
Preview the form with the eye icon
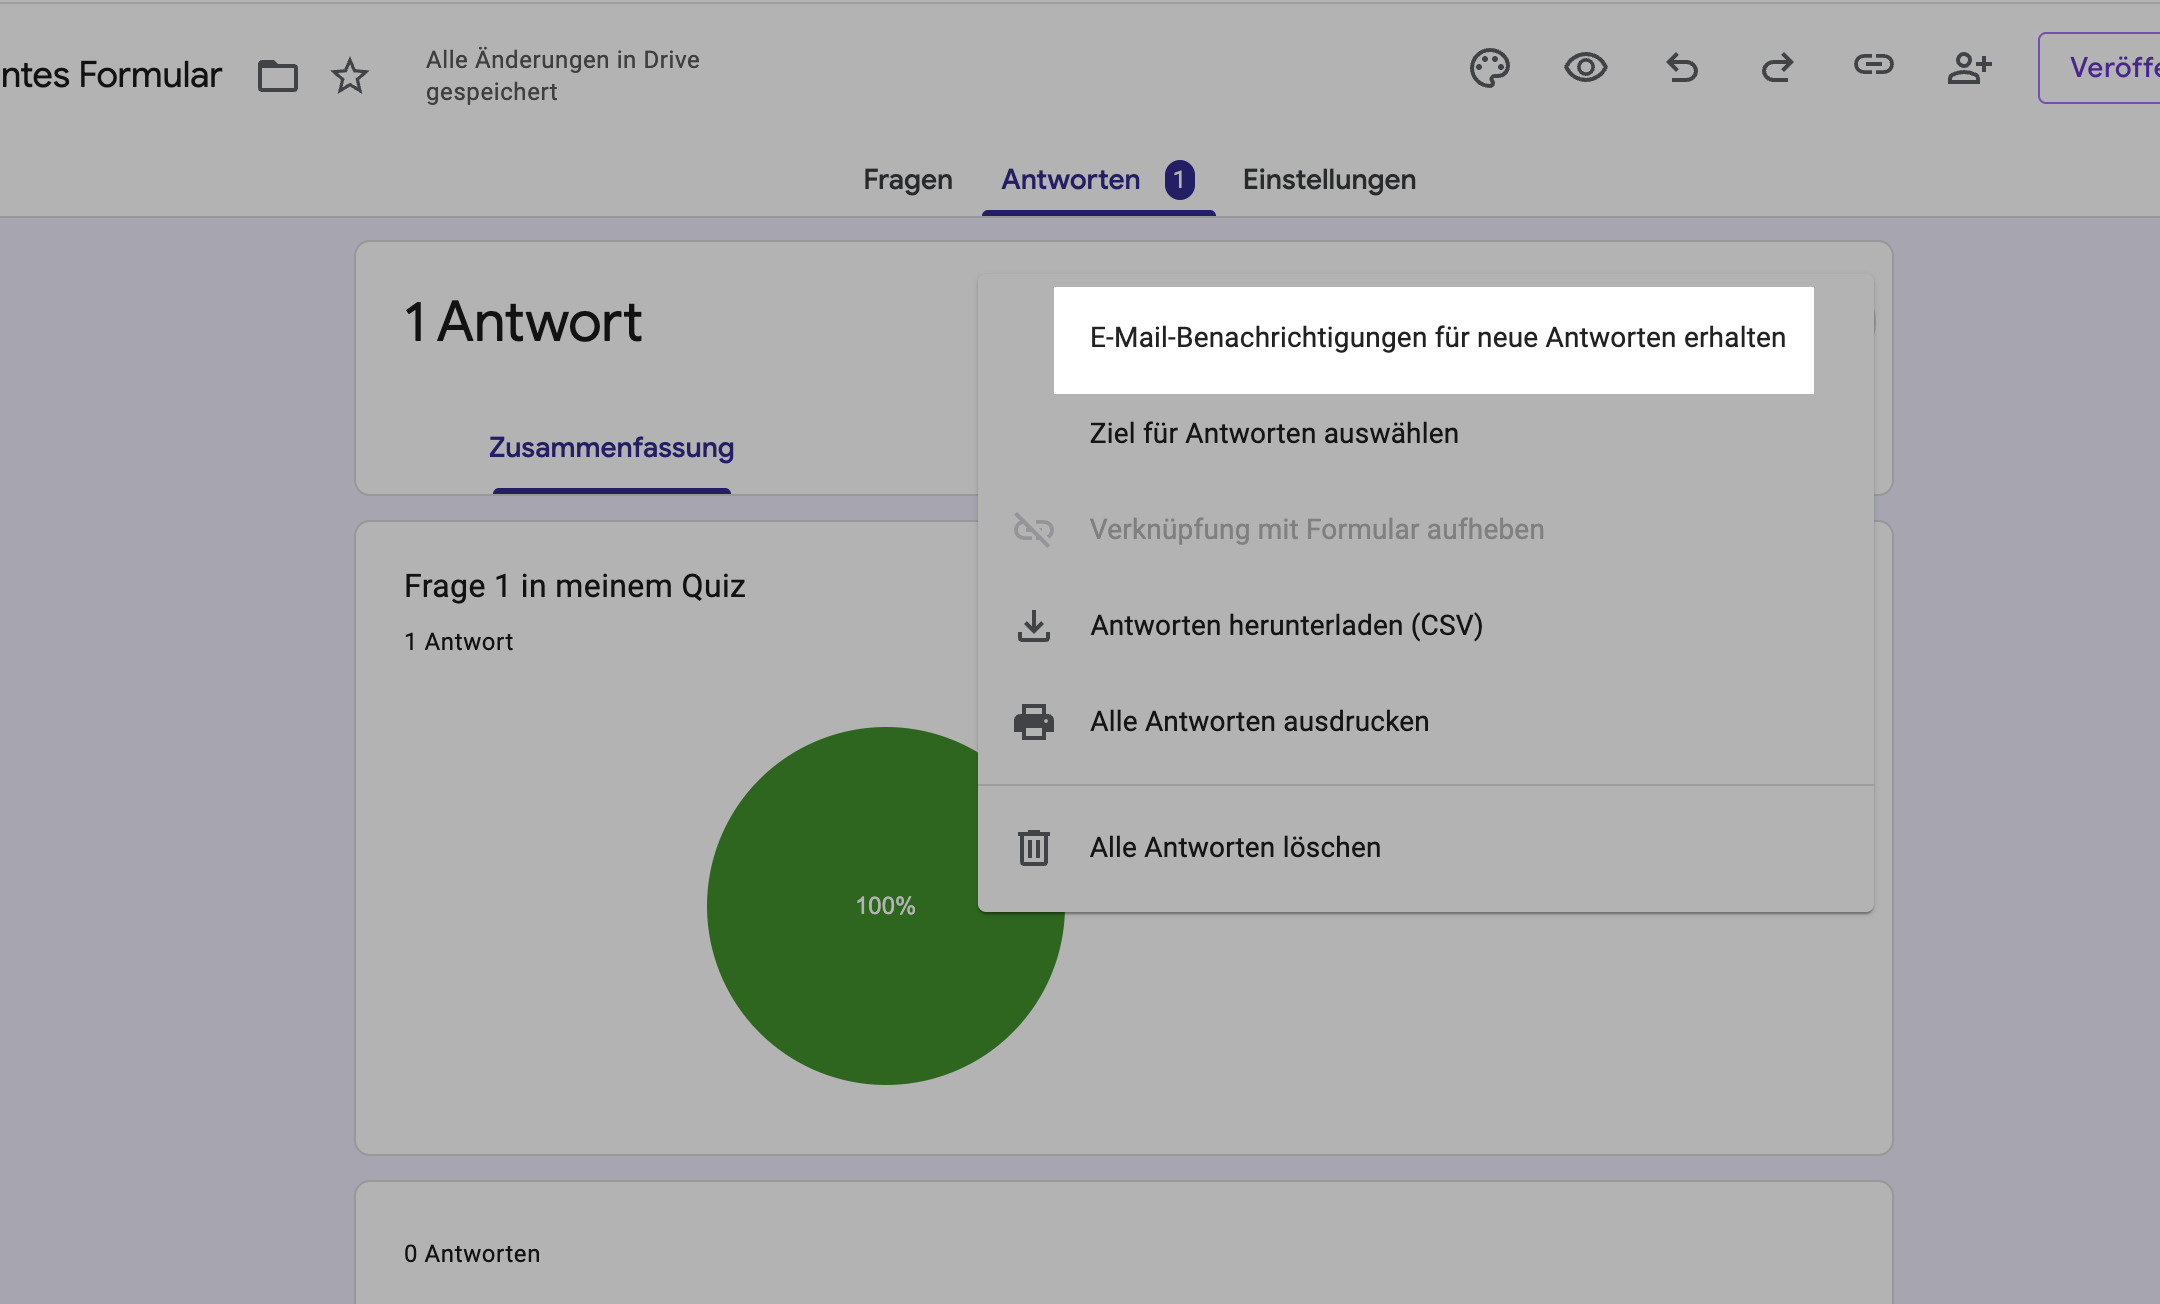click(x=1585, y=68)
